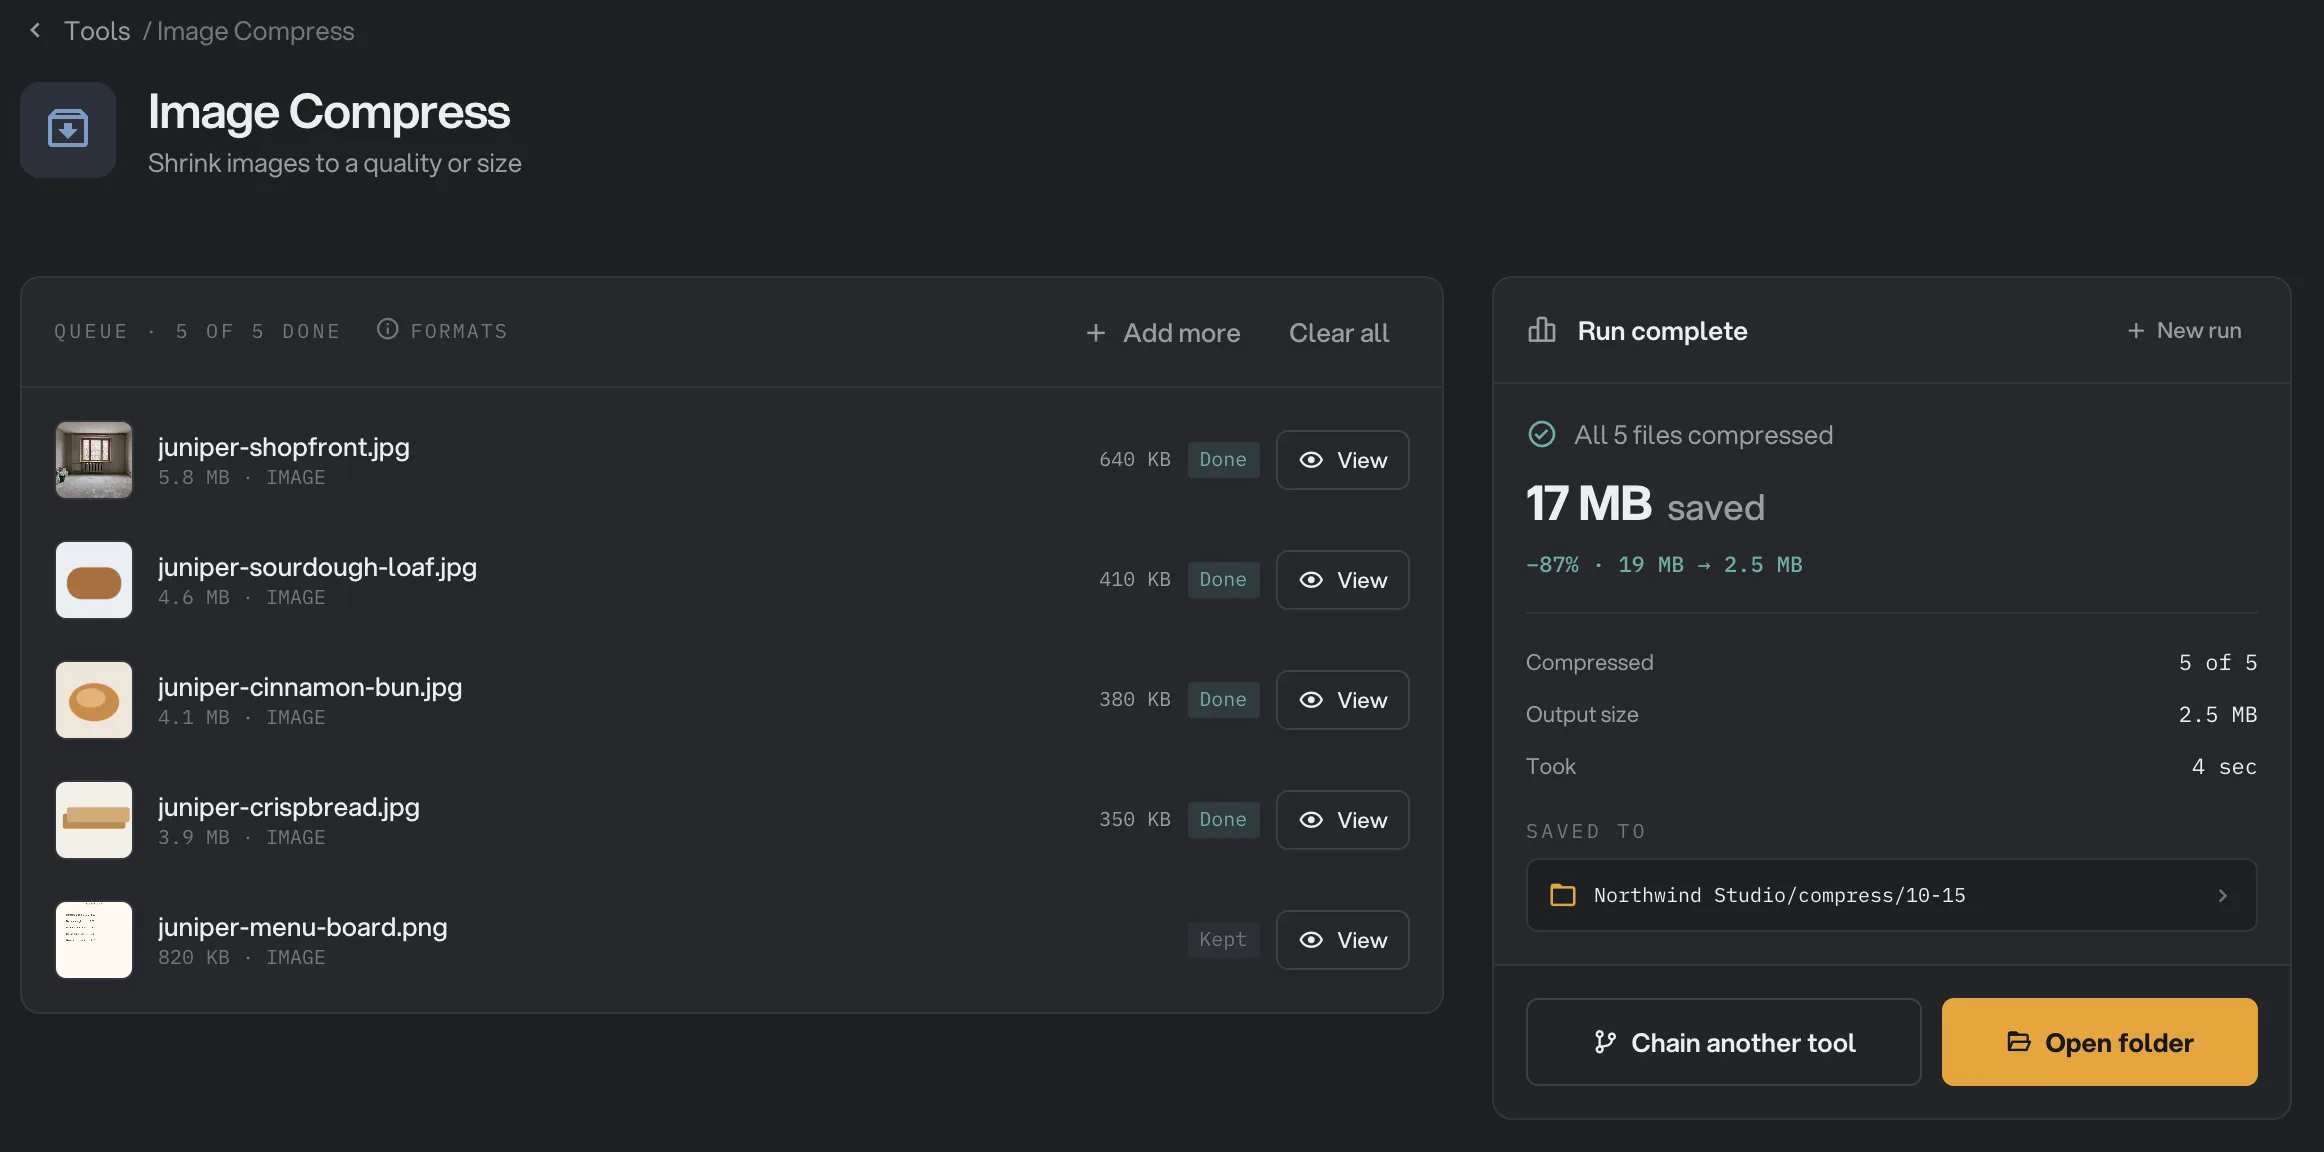Click the Output size 2.5 MB value
The height and width of the screenshot is (1152, 2324).
(x=2217, y=715)
